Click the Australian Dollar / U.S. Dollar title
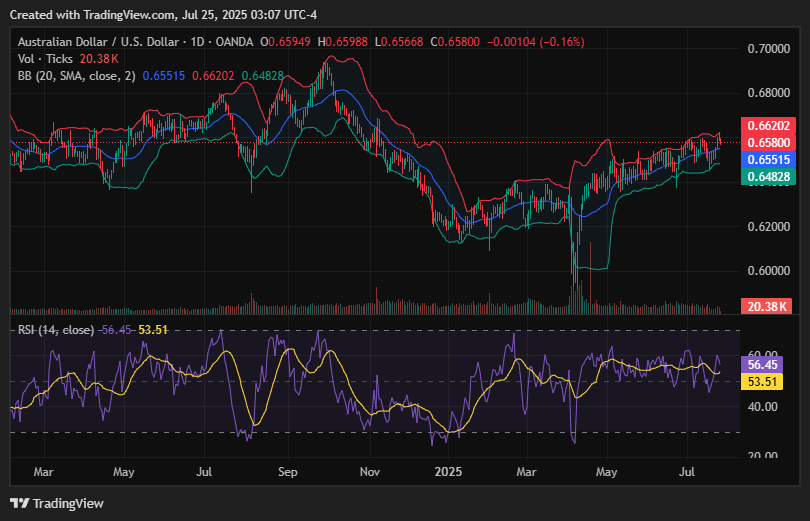 pyautogui.click(x=98, y=42)
